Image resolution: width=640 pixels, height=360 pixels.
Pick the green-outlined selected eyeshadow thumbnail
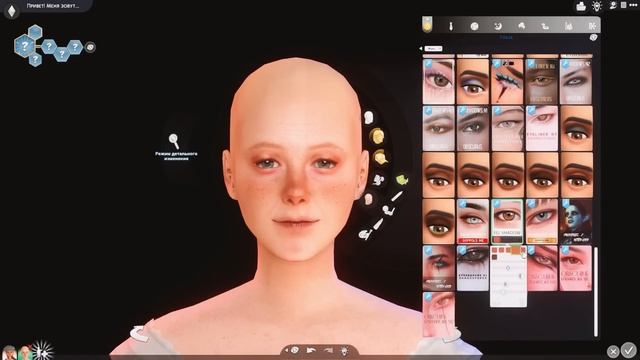click(507, 222)
